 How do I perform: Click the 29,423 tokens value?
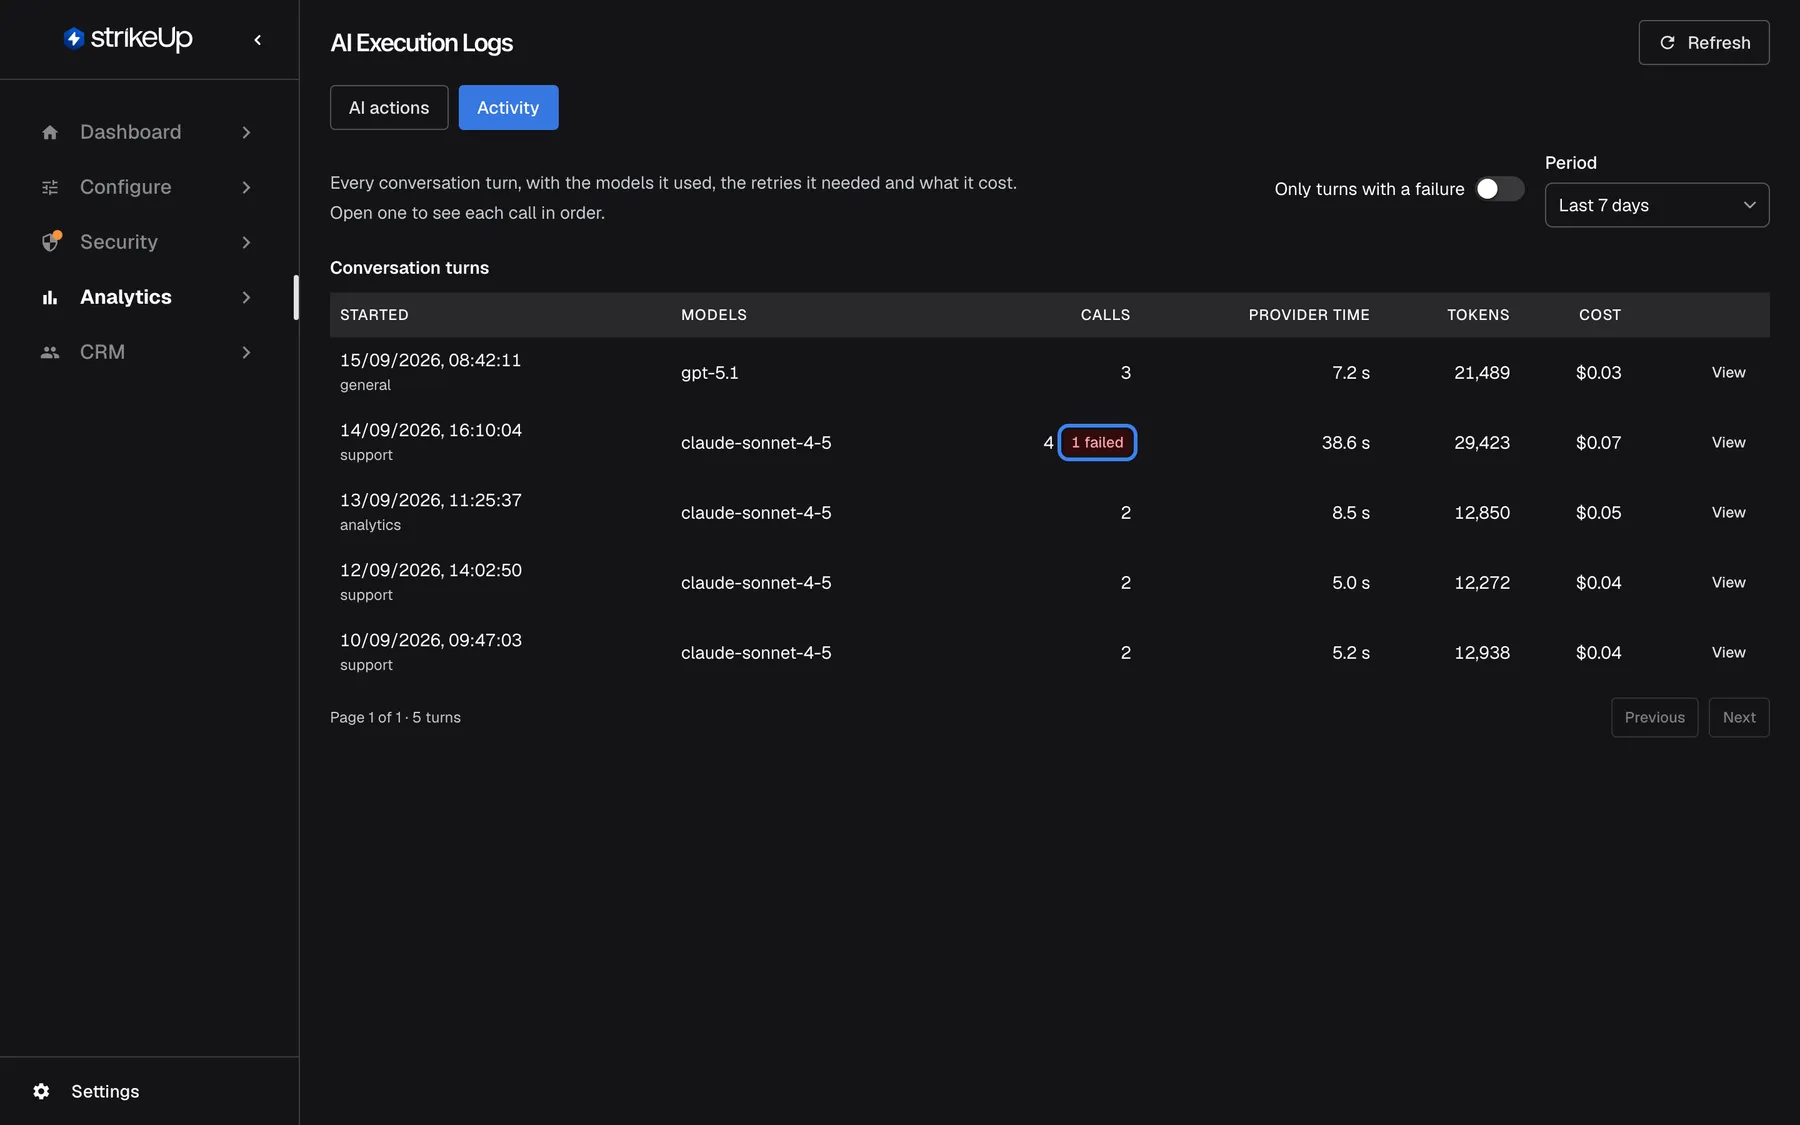[1481, 442]
